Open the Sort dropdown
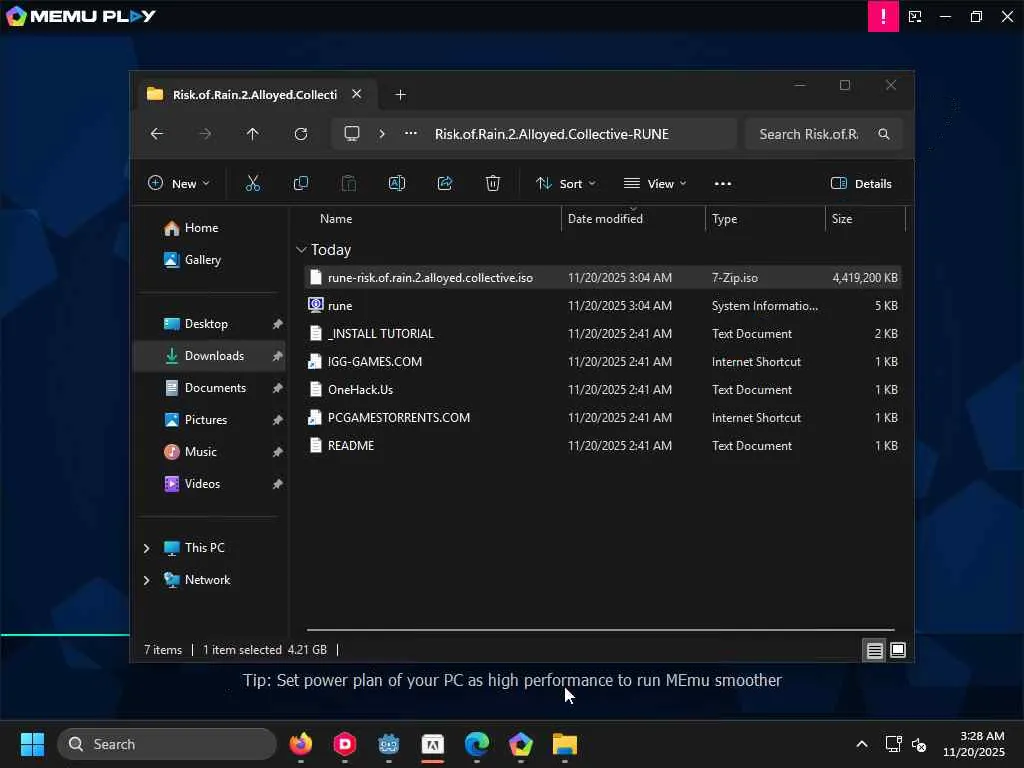Image resolution: width=1024 pixels, height=768 pixels. point(566,184)
